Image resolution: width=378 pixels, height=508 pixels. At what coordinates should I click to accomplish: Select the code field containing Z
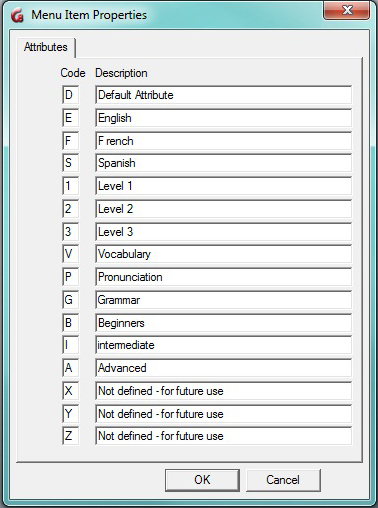point(71,436)
